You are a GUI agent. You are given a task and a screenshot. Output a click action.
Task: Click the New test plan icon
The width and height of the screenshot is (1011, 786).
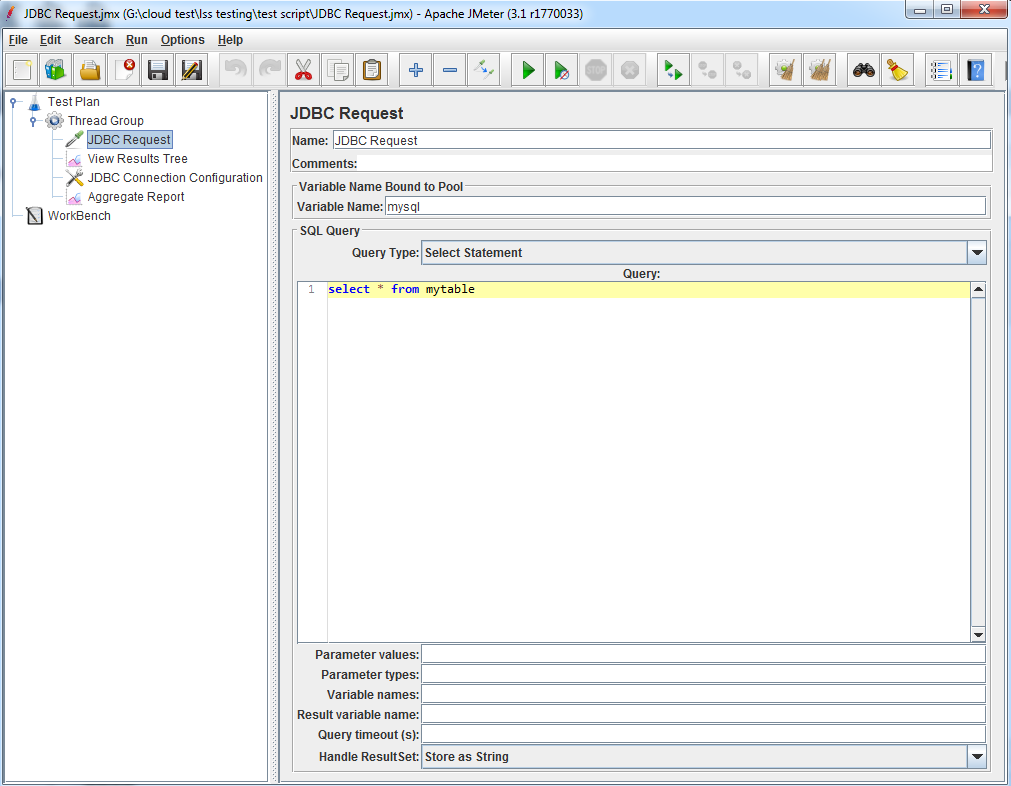(21, 70)
